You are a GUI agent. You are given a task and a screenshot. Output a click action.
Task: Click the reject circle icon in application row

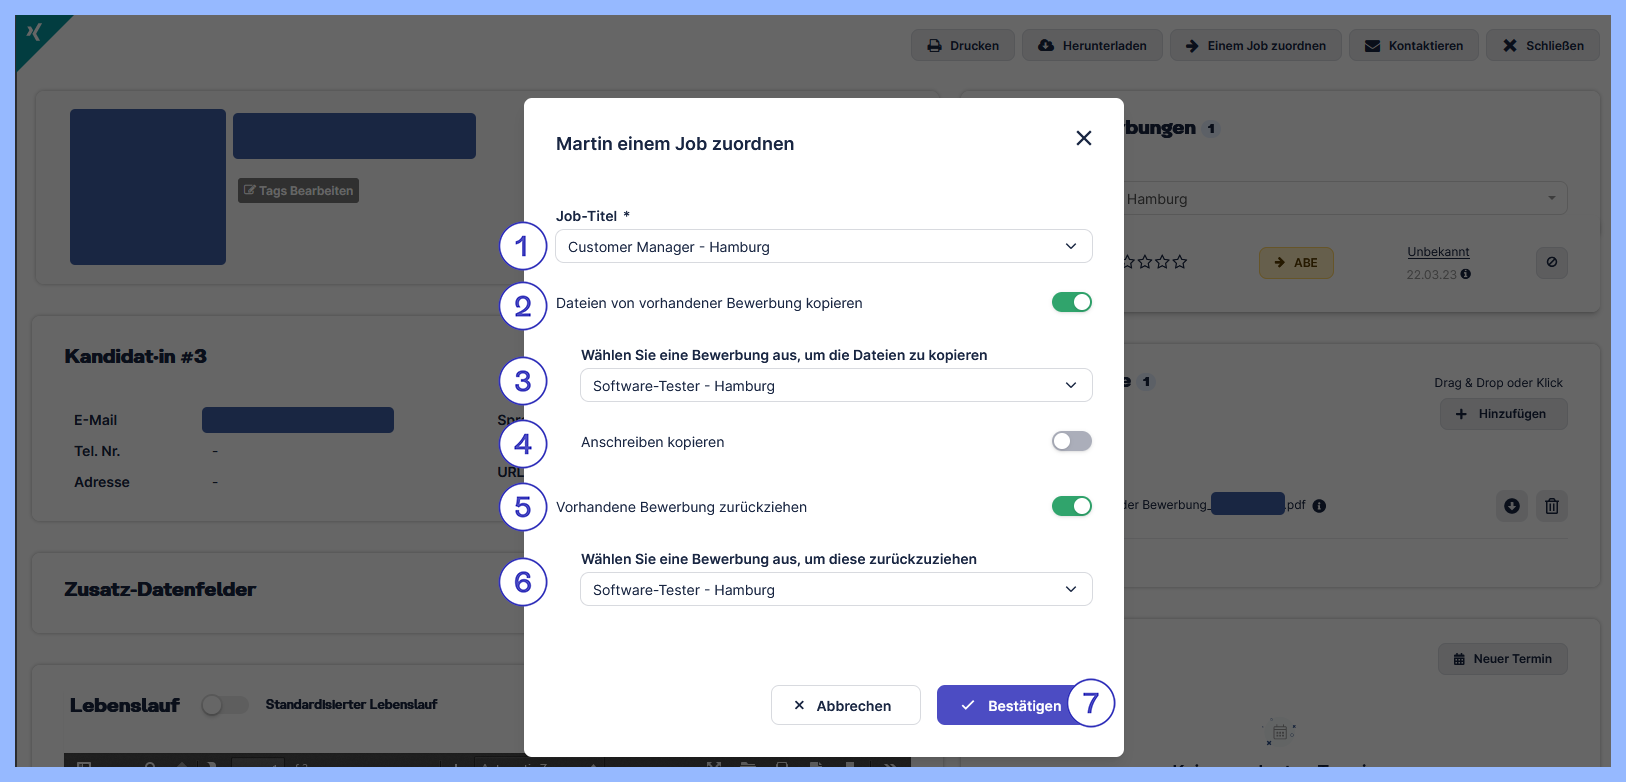[x=1551, y=262]
